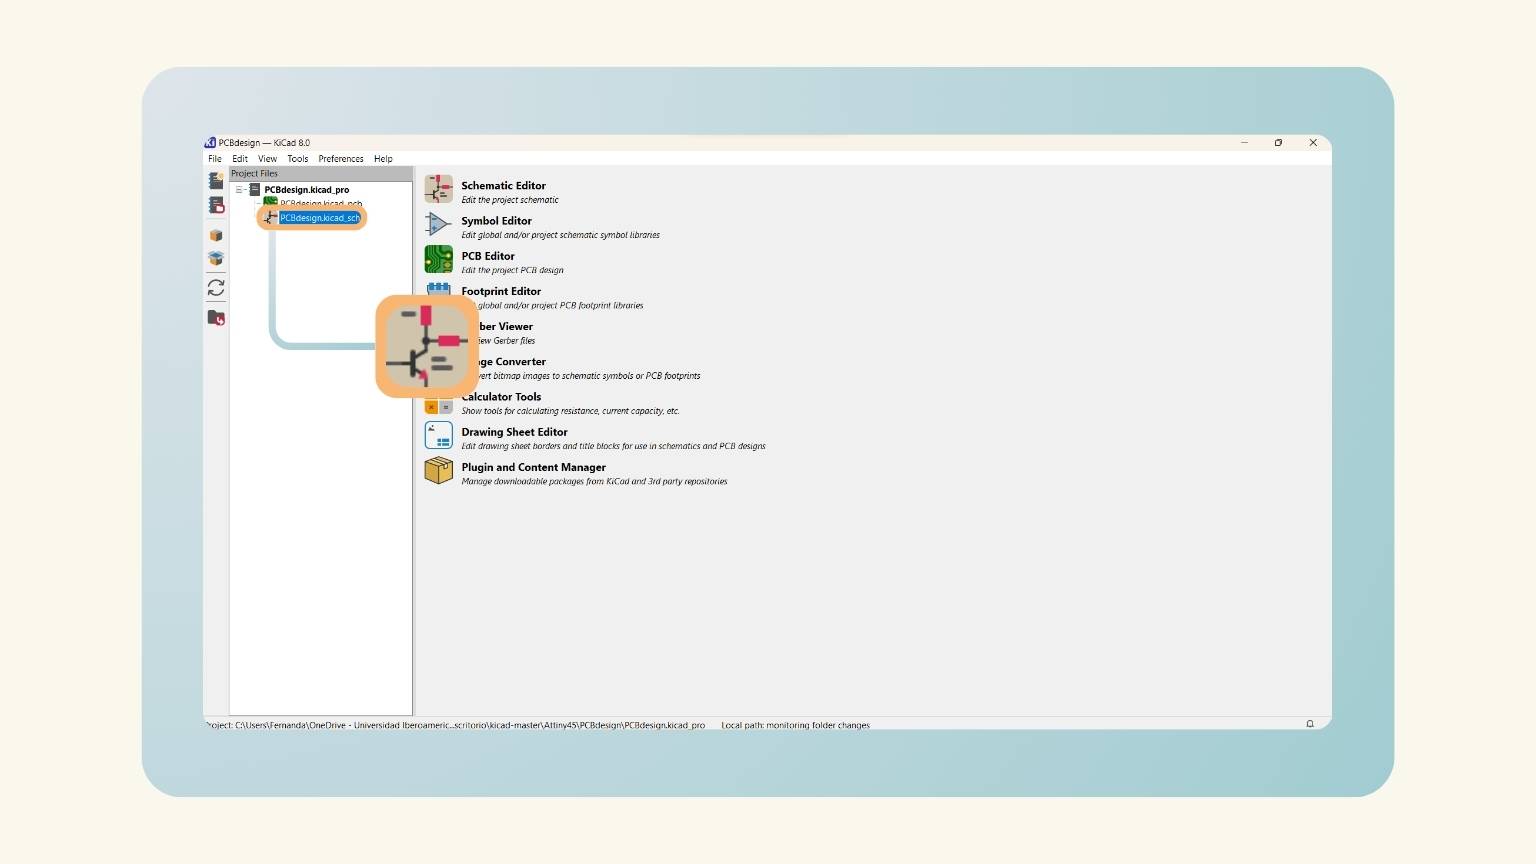This screenshot has width=1536, height=864.
Task: Click the New Project toolbar icon
Action: (x=216, y=181)
